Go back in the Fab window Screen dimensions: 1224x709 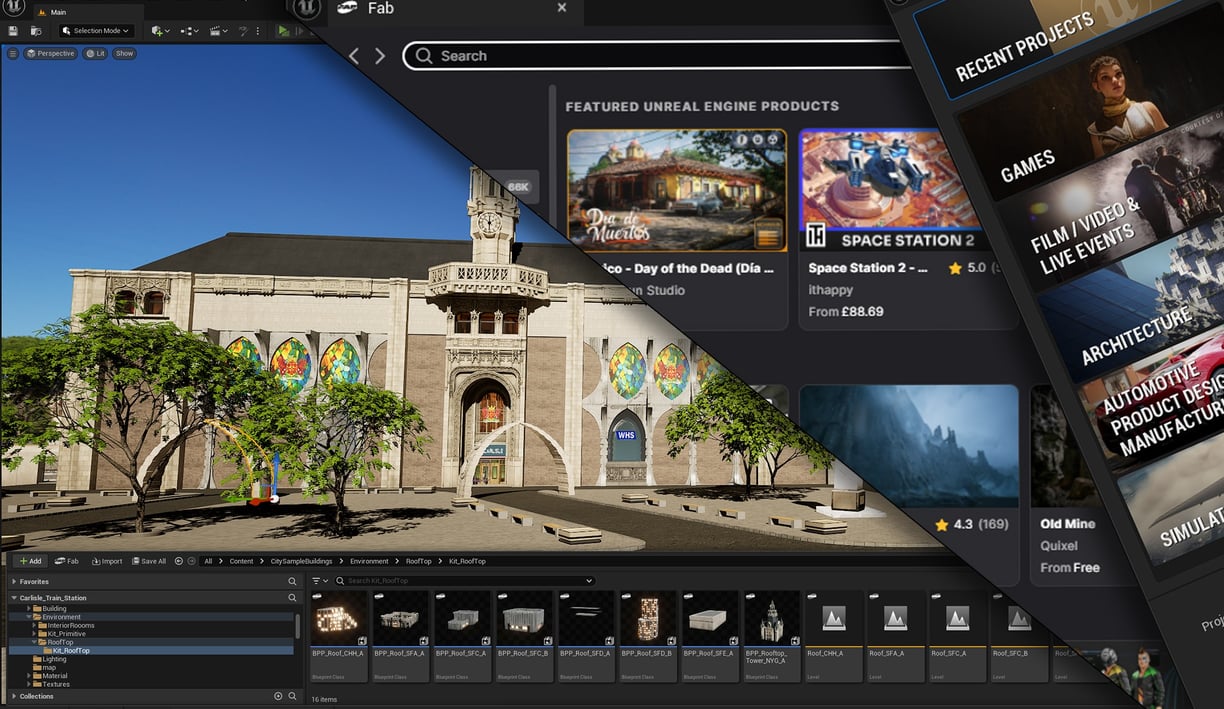354,56
